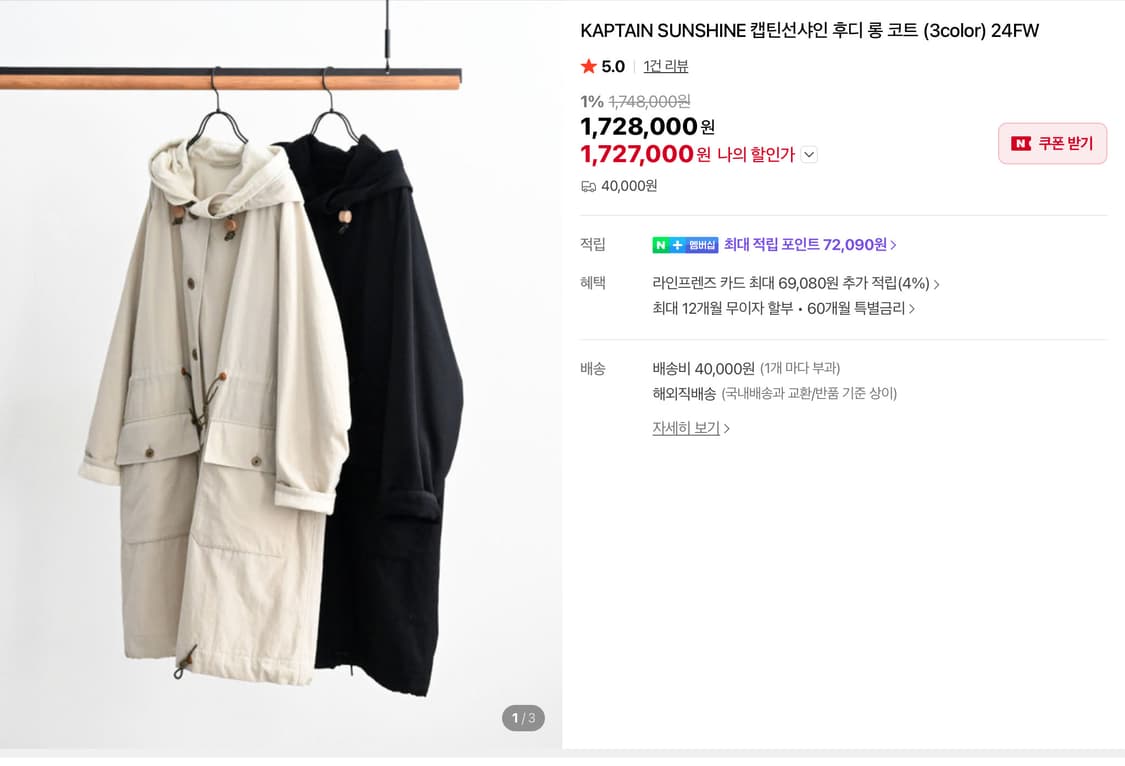Expand the 60개월 특별금리 installment details
1125x766 pixels.
pos(913,308)
